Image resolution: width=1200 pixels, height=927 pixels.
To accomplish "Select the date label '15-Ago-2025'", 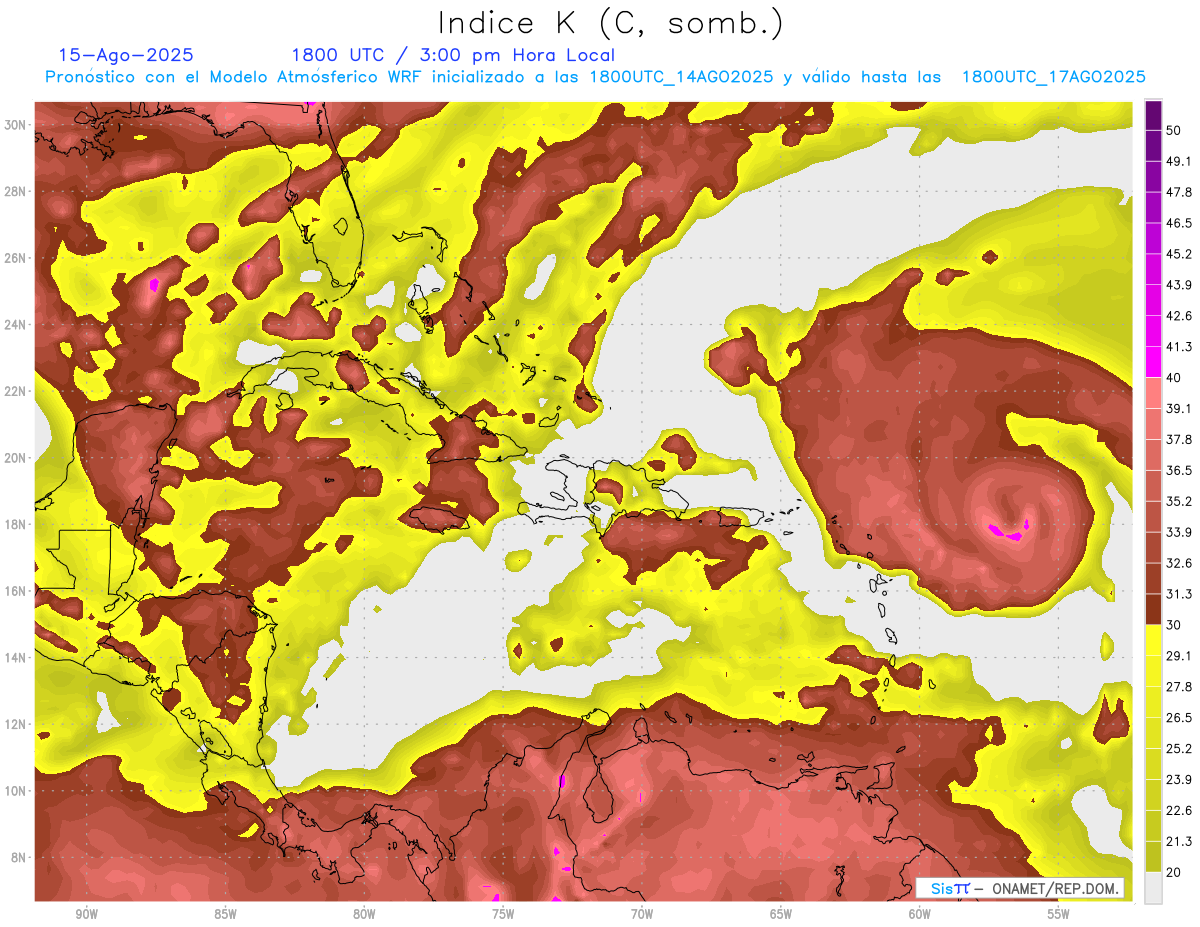I will coord(126,55).
